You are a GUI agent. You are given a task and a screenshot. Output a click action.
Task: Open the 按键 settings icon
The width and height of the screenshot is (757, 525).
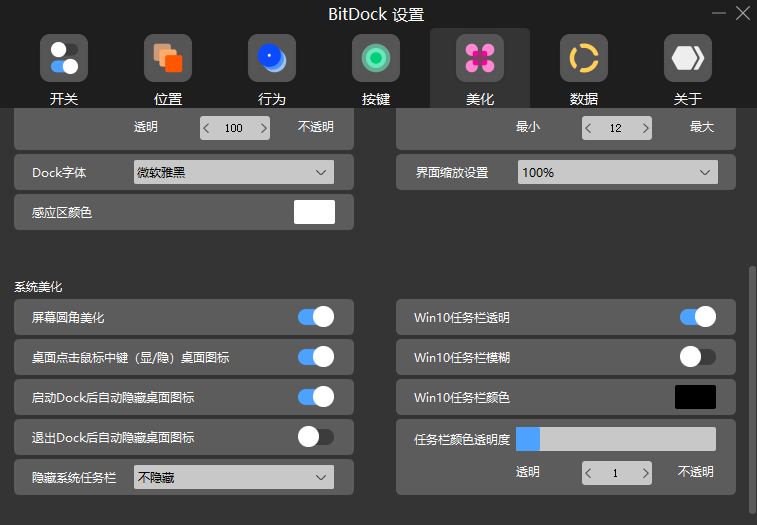click(376, 58)
